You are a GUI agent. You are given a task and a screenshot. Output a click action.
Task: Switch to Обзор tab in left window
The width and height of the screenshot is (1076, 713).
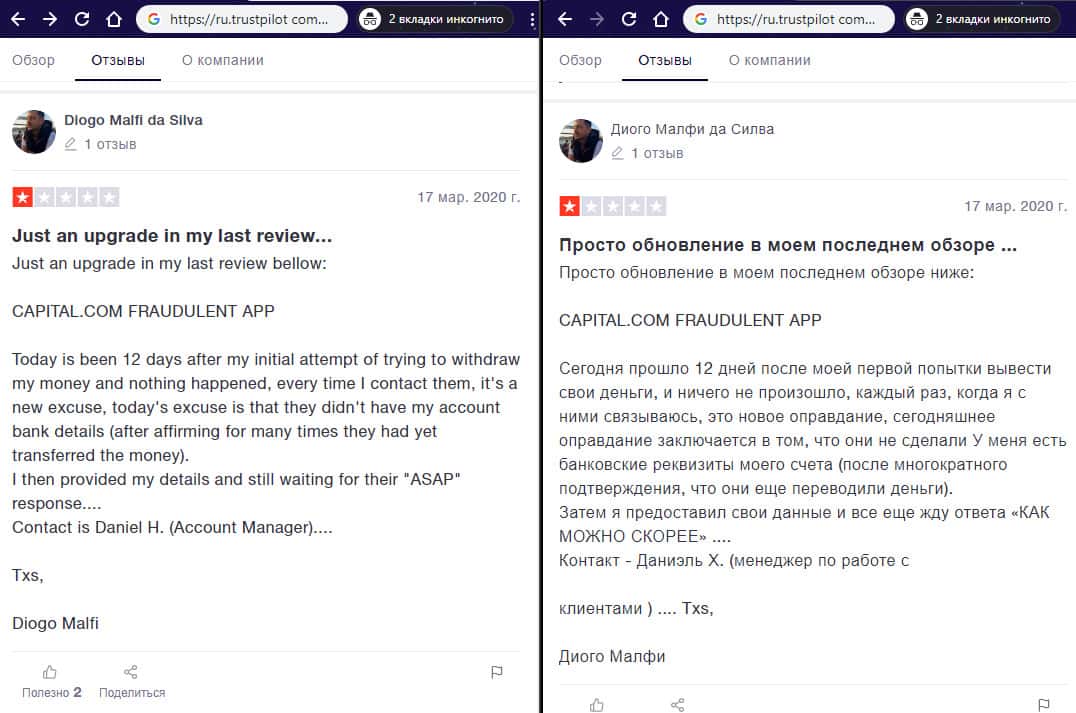tap(33, 60)
